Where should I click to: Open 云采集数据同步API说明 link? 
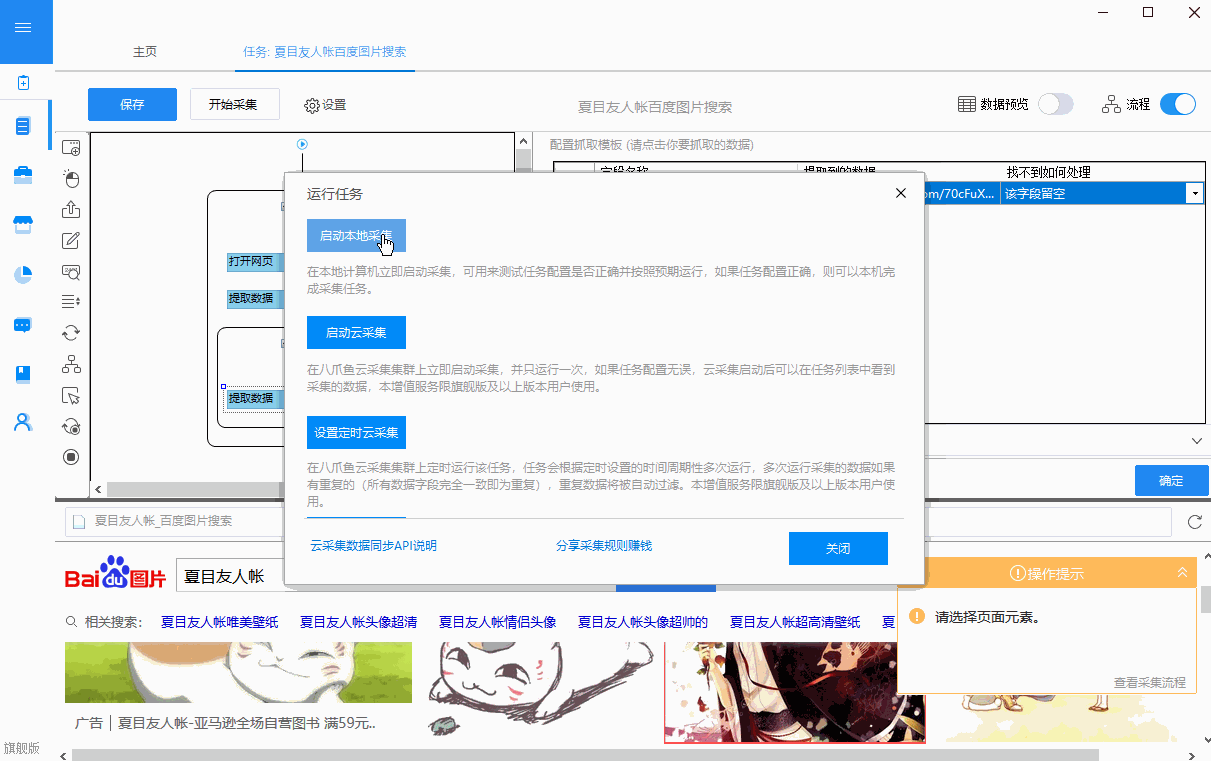(x=374, y=546)
